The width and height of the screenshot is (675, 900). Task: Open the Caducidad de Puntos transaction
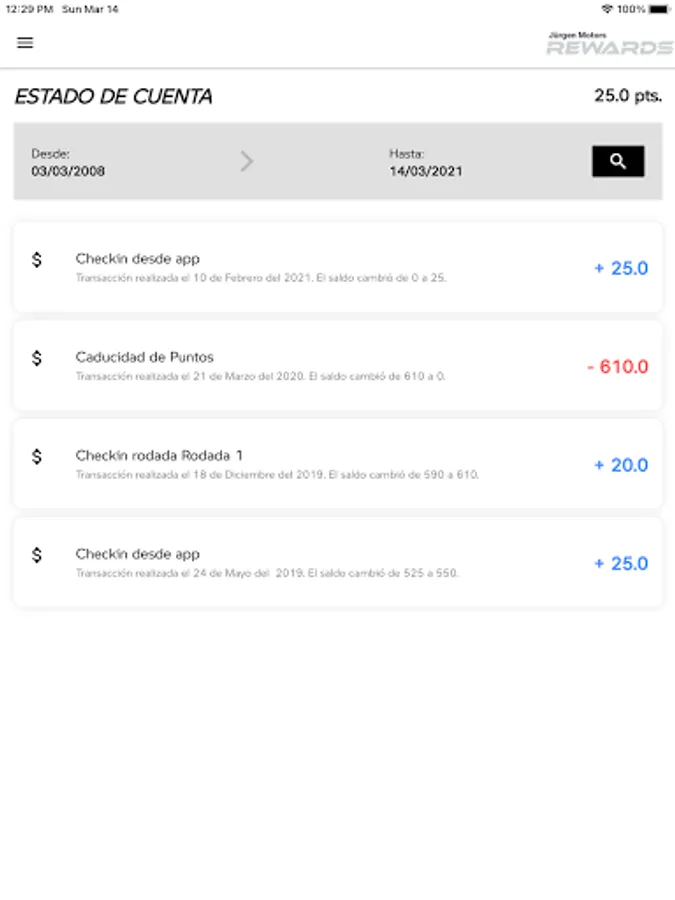[x=300, y=366]
